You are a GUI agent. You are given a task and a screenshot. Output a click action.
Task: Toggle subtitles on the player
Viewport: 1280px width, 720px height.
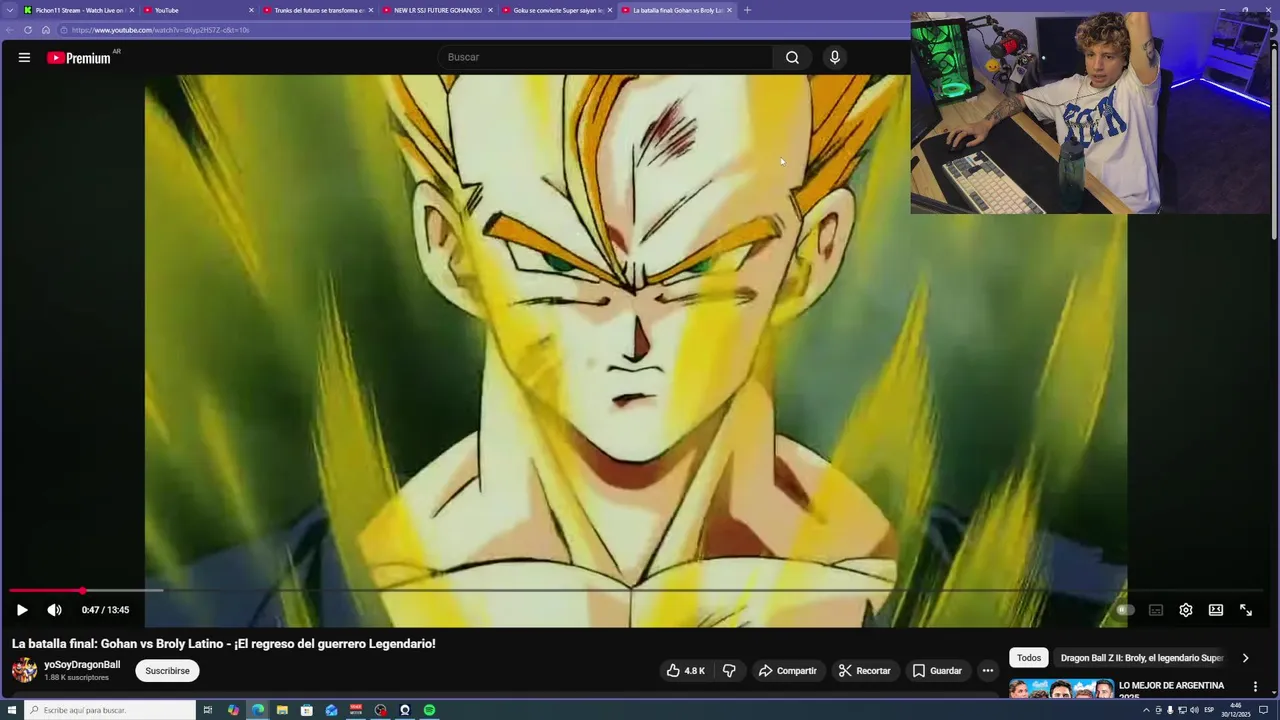[x=1156, y=610]
